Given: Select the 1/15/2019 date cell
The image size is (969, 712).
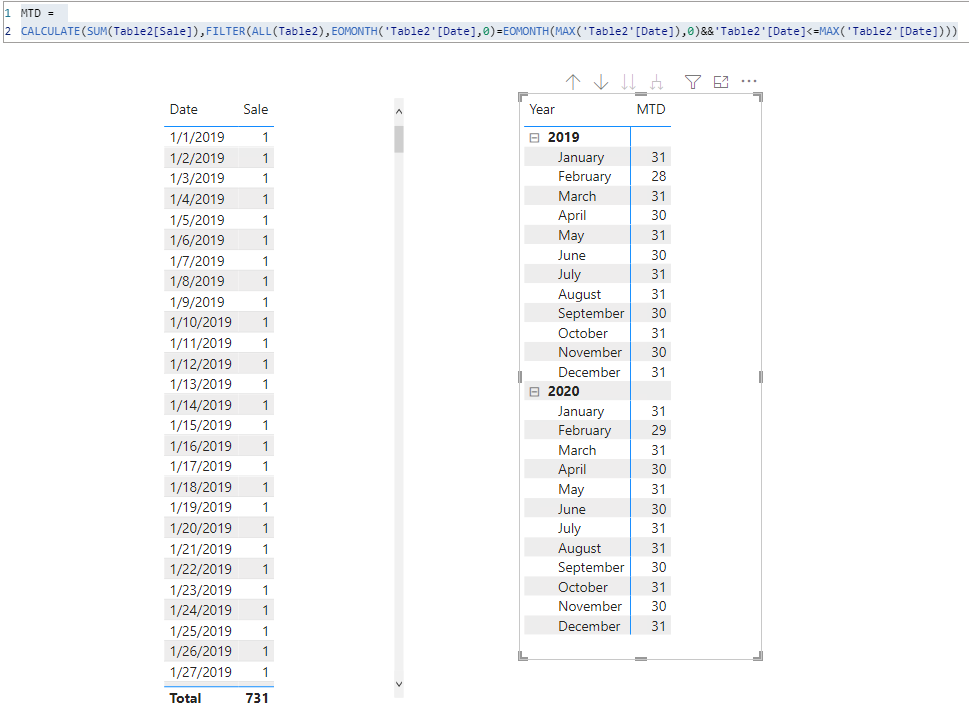Looking at the screenshot, I should point(201,425).
